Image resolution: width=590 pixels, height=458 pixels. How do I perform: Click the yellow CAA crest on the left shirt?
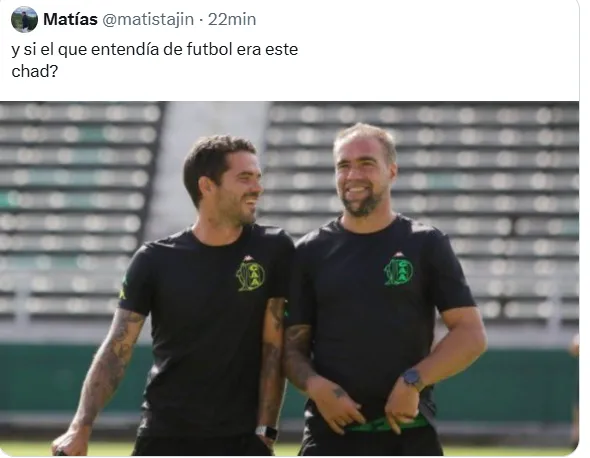(x=251, y=276)
